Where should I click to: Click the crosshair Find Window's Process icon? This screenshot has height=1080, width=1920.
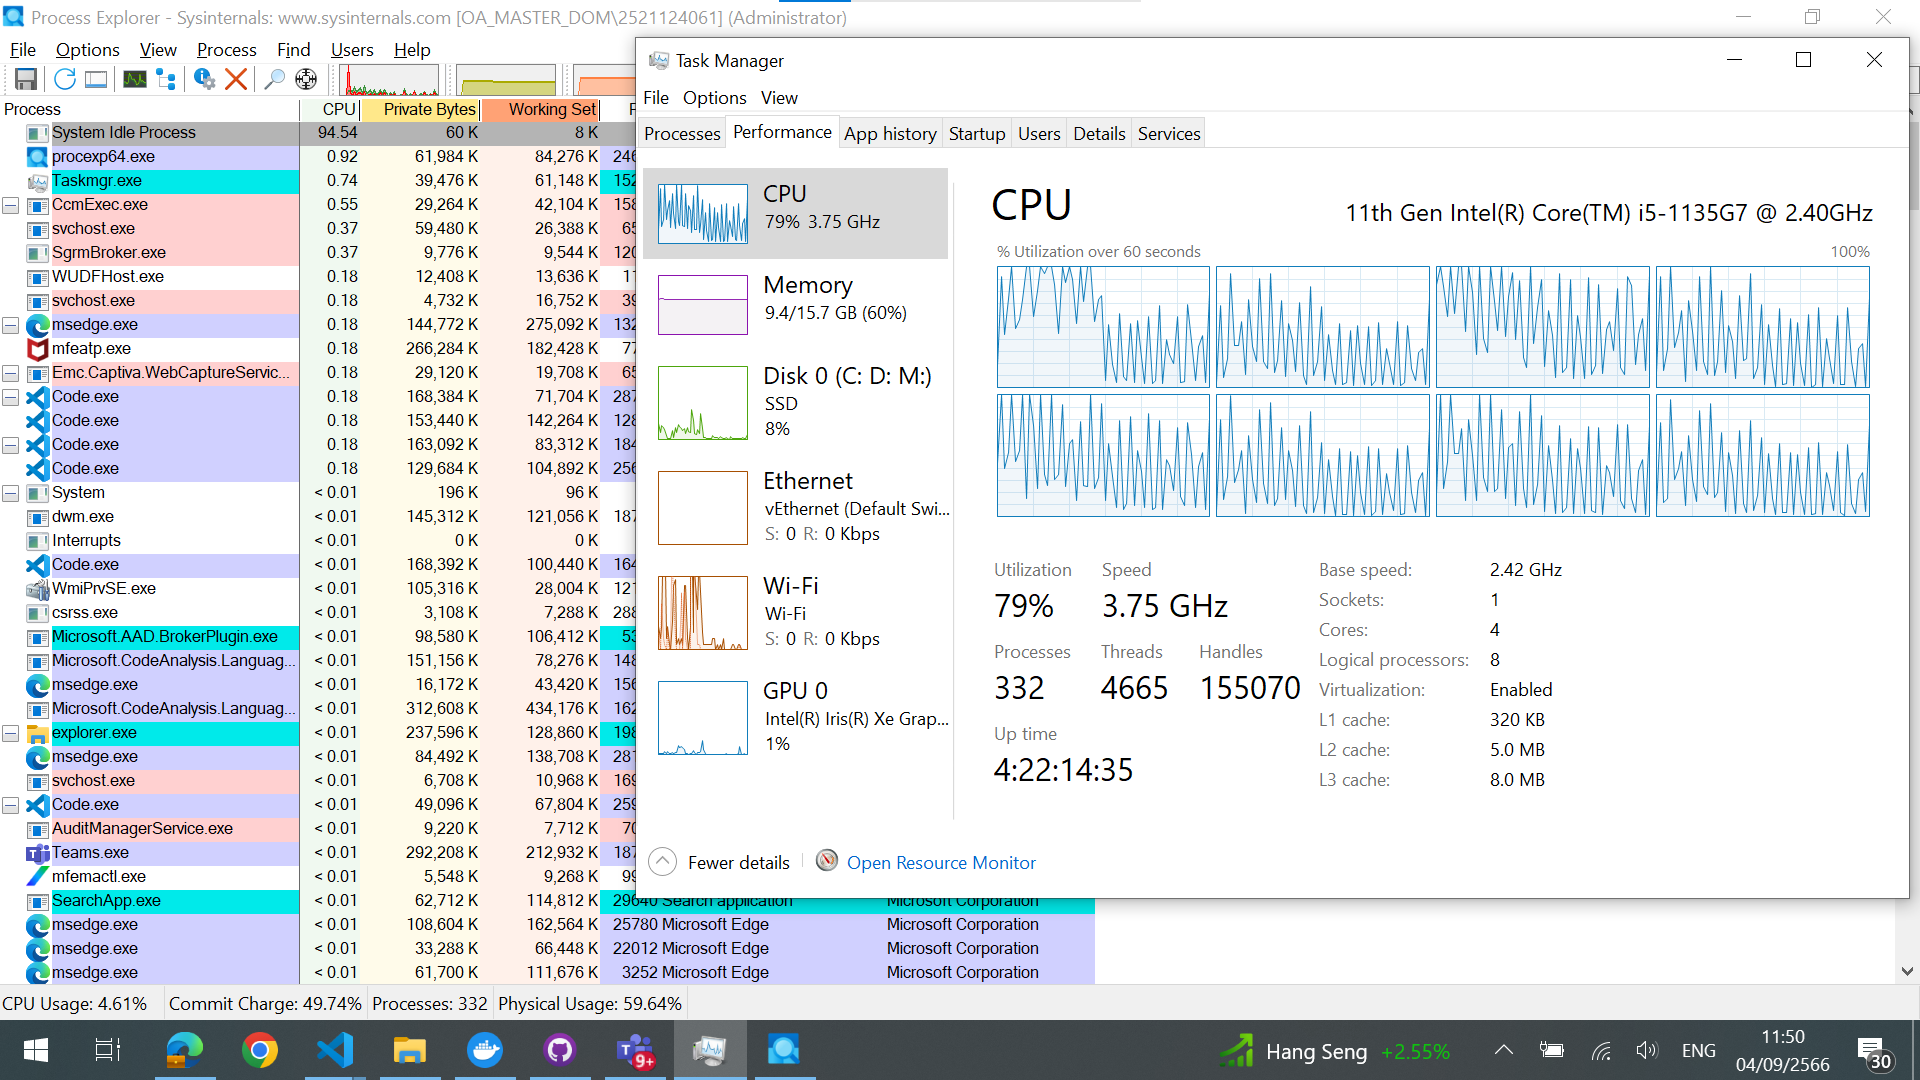(306, 79)
